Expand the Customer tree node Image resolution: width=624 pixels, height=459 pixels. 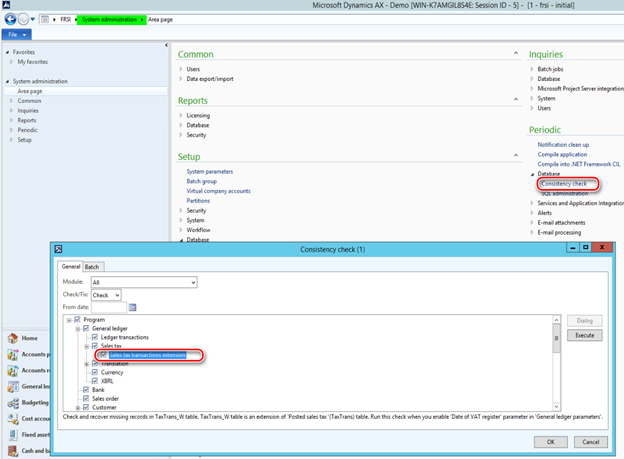[x=78, y=408]
